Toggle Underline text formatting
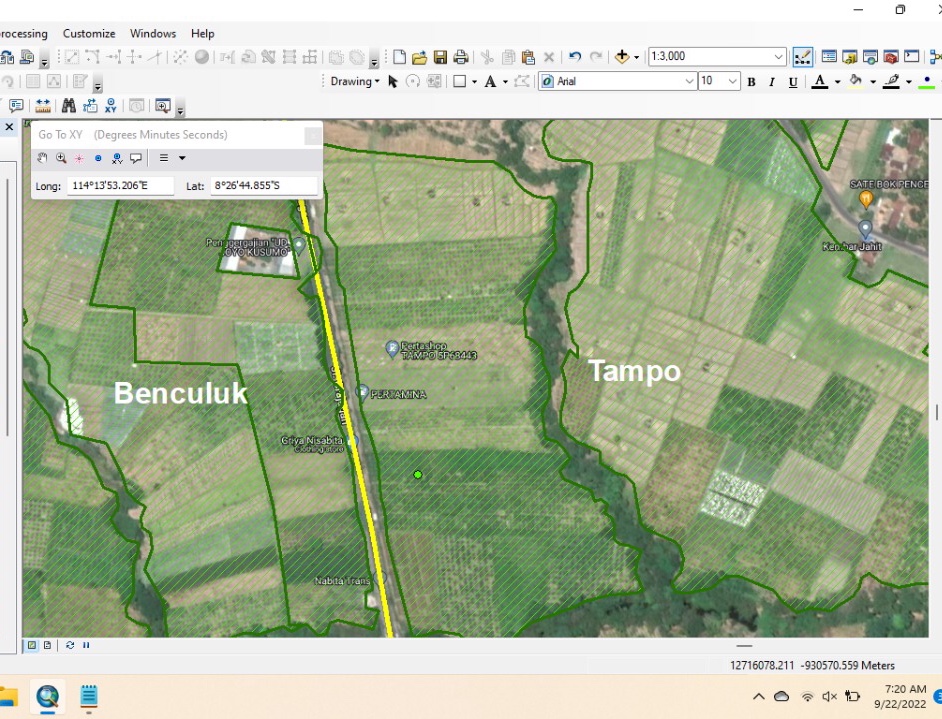This screenshot has height=719, width=942. 793,82
